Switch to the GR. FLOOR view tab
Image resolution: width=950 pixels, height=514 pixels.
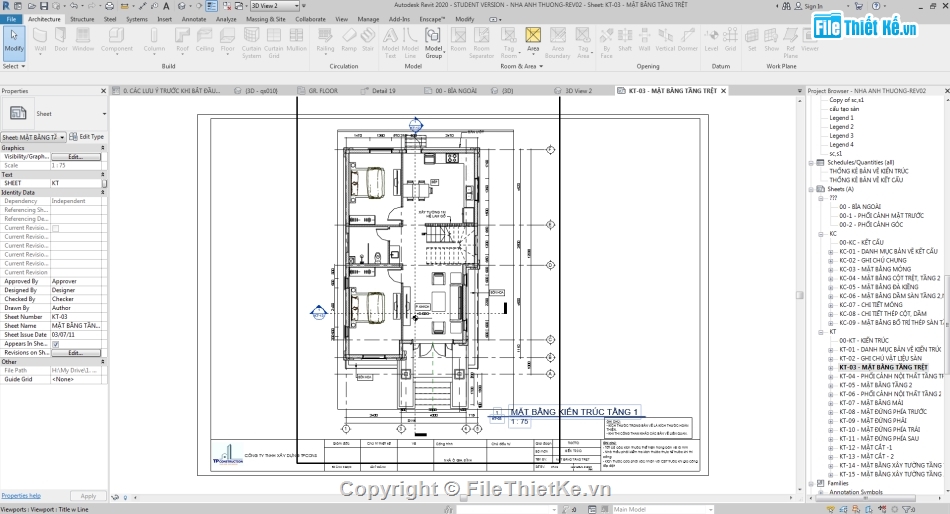(x=323, y=91)
